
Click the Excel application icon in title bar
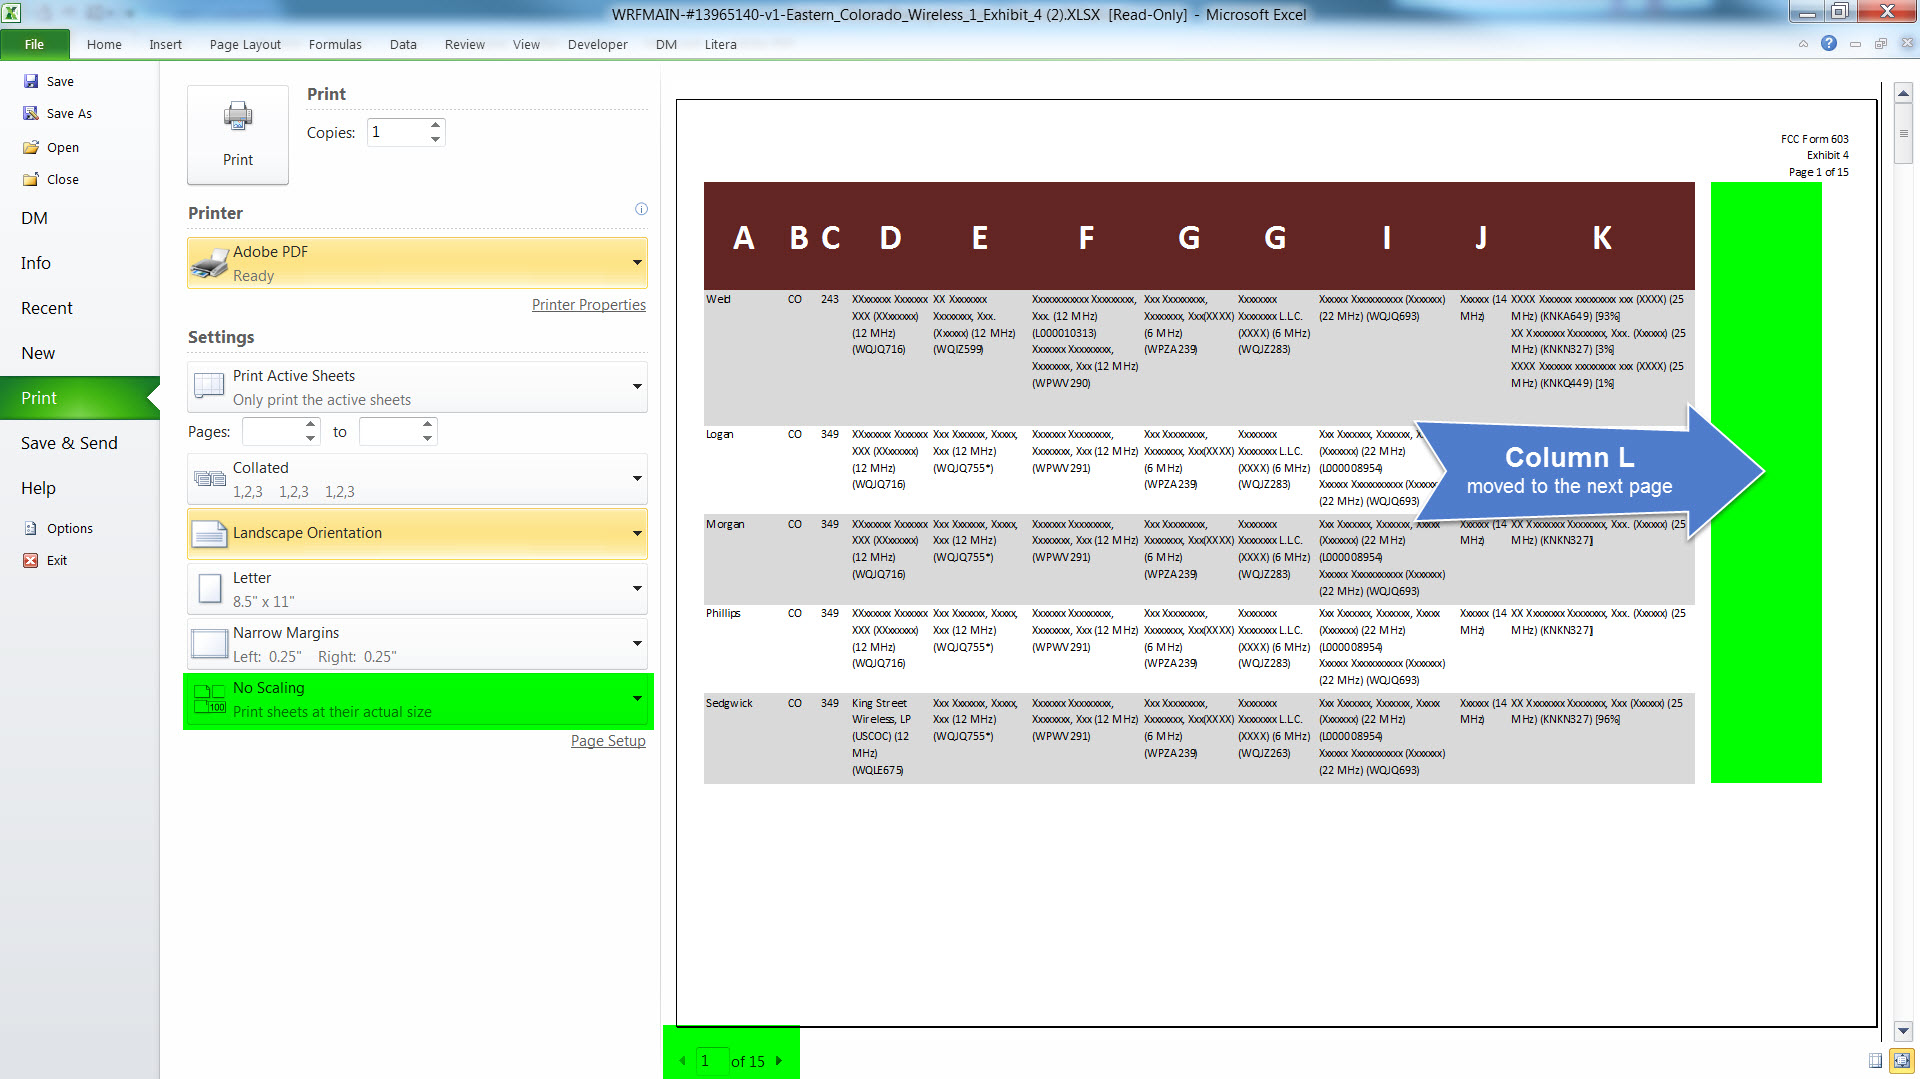12,13
